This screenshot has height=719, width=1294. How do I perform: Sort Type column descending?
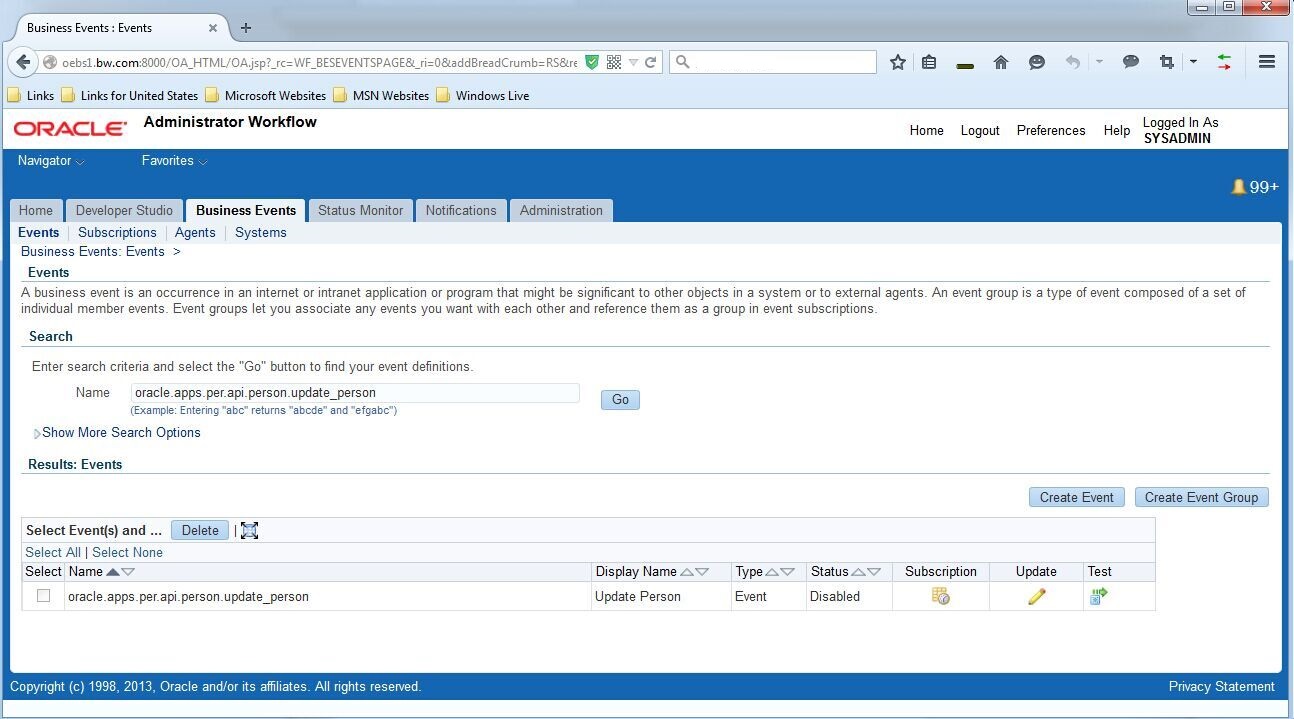[788, 572]
